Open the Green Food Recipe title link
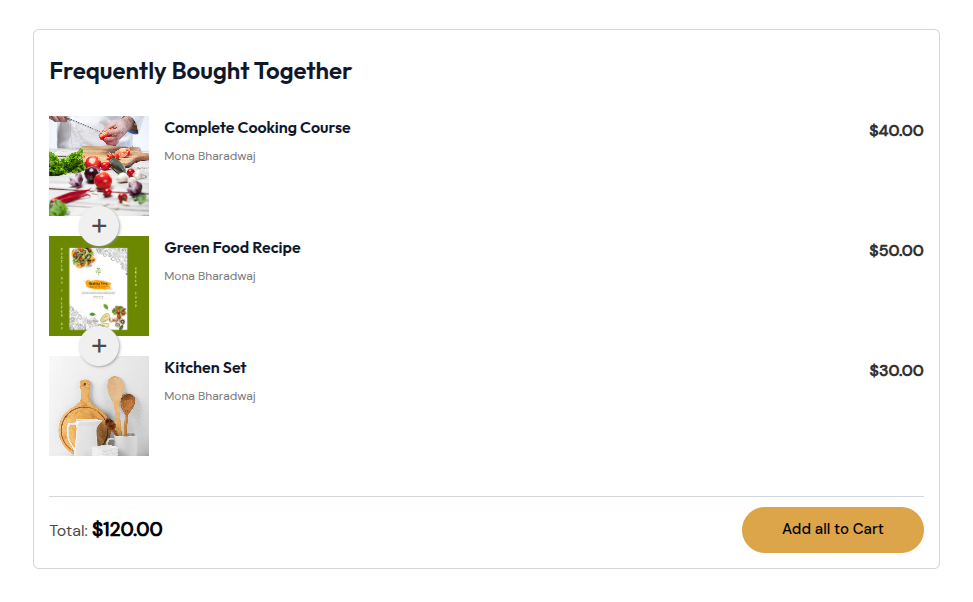 232,248
